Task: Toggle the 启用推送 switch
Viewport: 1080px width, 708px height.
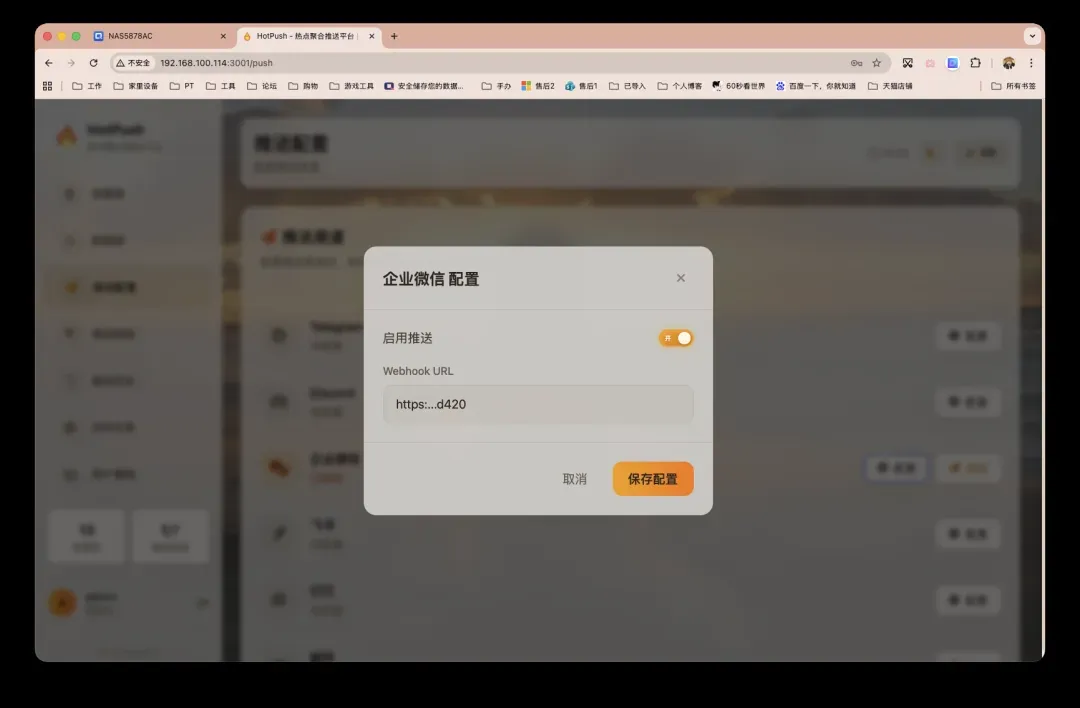Action: 676,338
